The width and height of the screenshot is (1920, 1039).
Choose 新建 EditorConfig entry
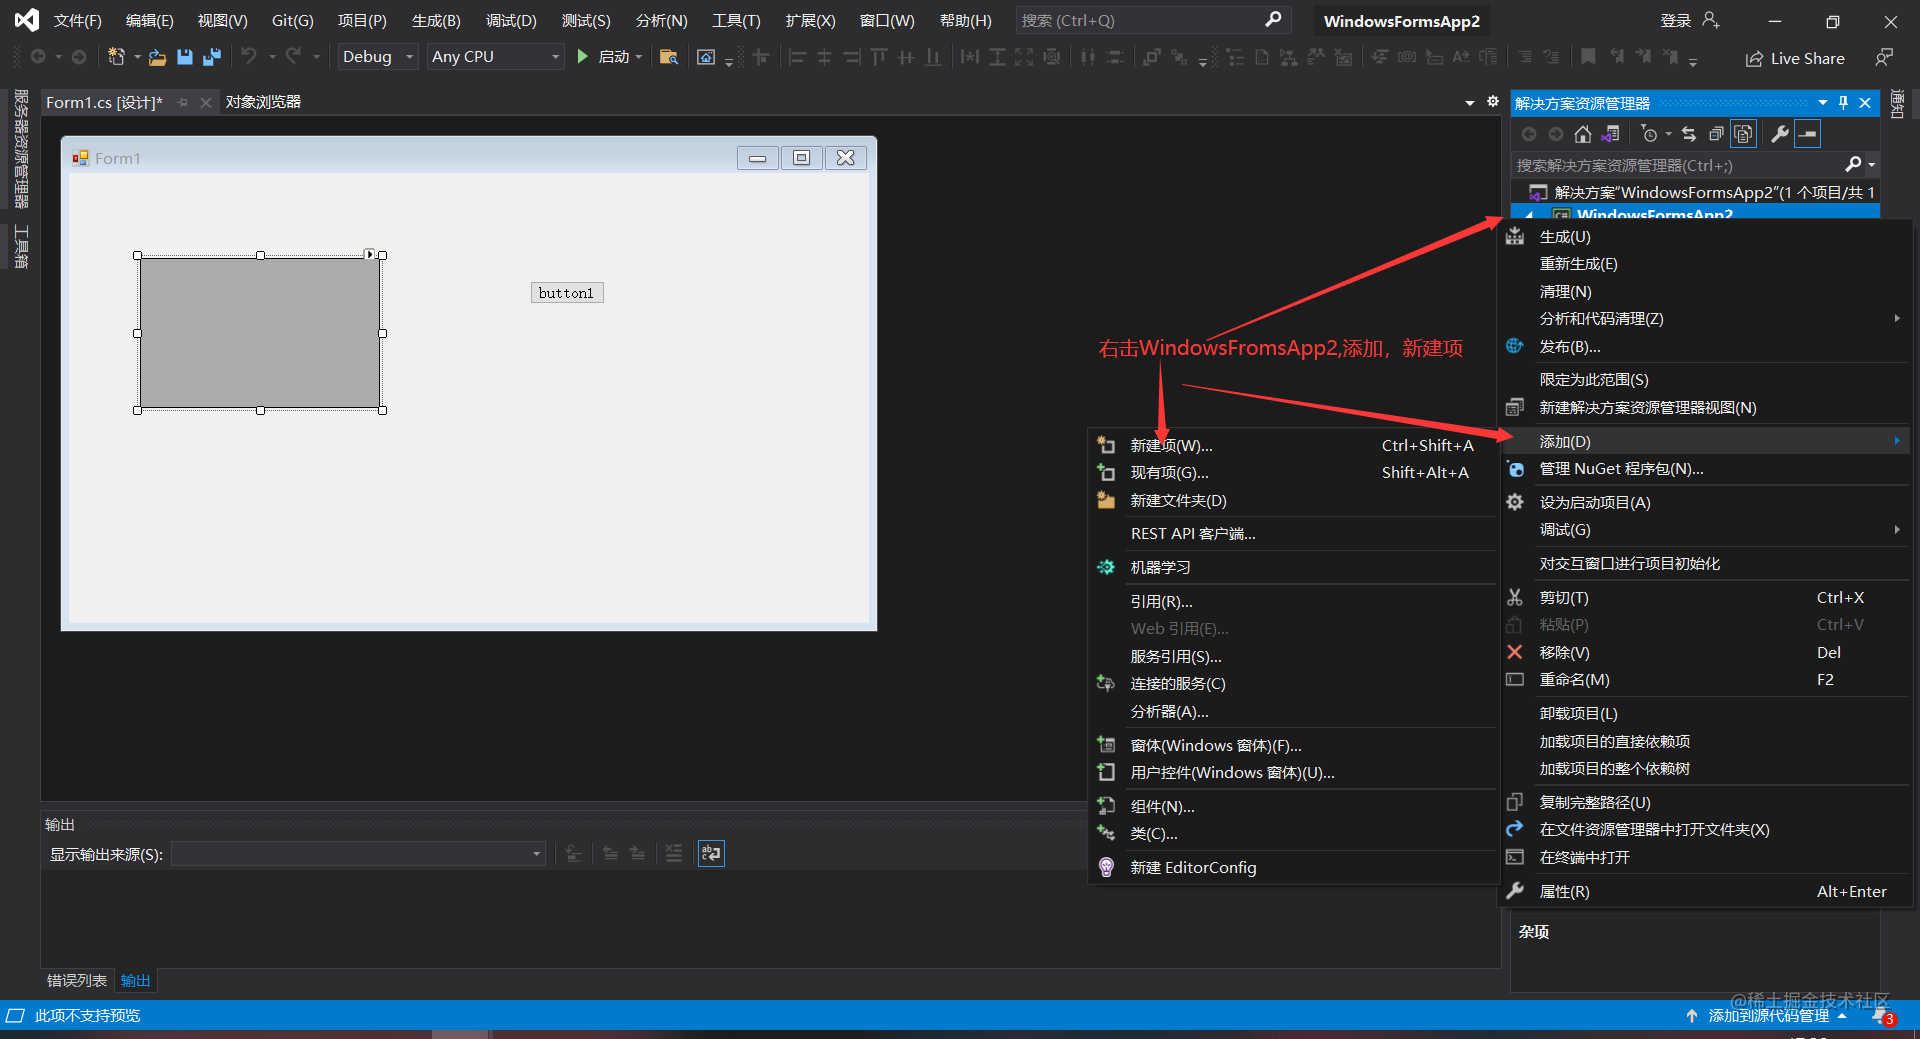click(1293, 867)
